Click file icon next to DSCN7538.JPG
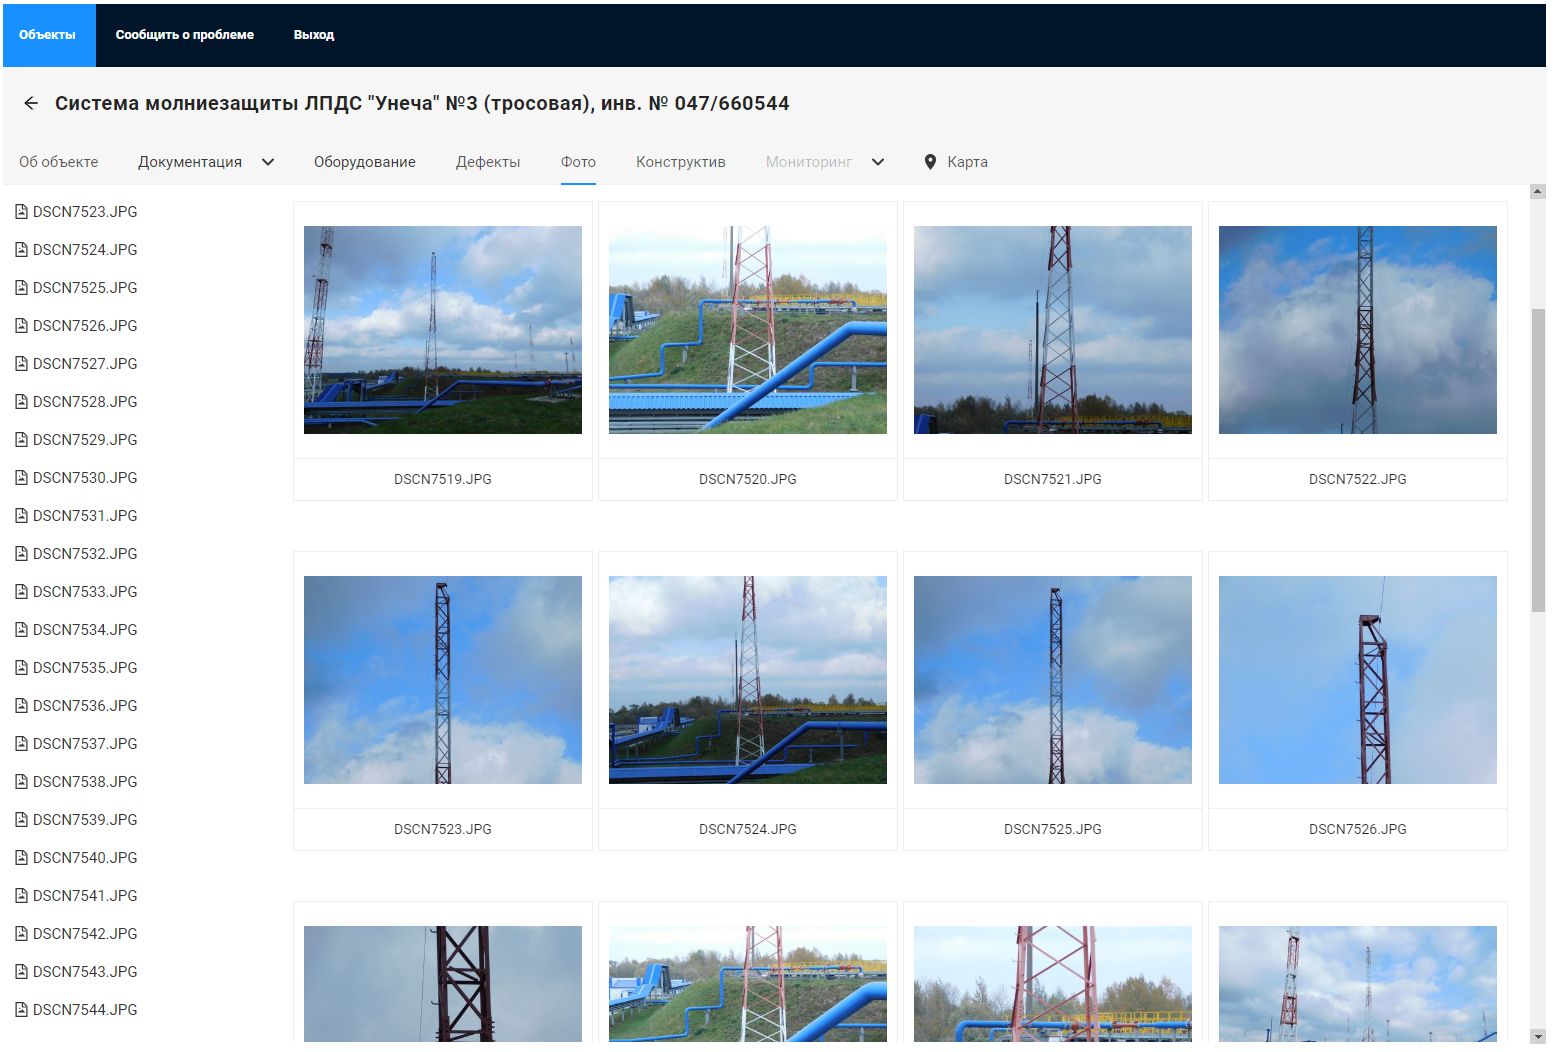This screenshot has width=1555, height=1052. [21, 782]
